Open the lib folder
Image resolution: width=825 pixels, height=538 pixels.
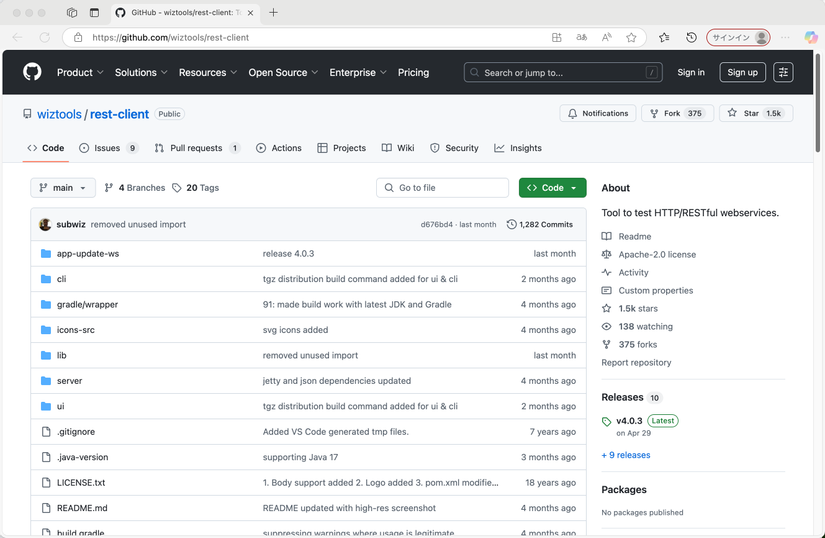(62, 356)
